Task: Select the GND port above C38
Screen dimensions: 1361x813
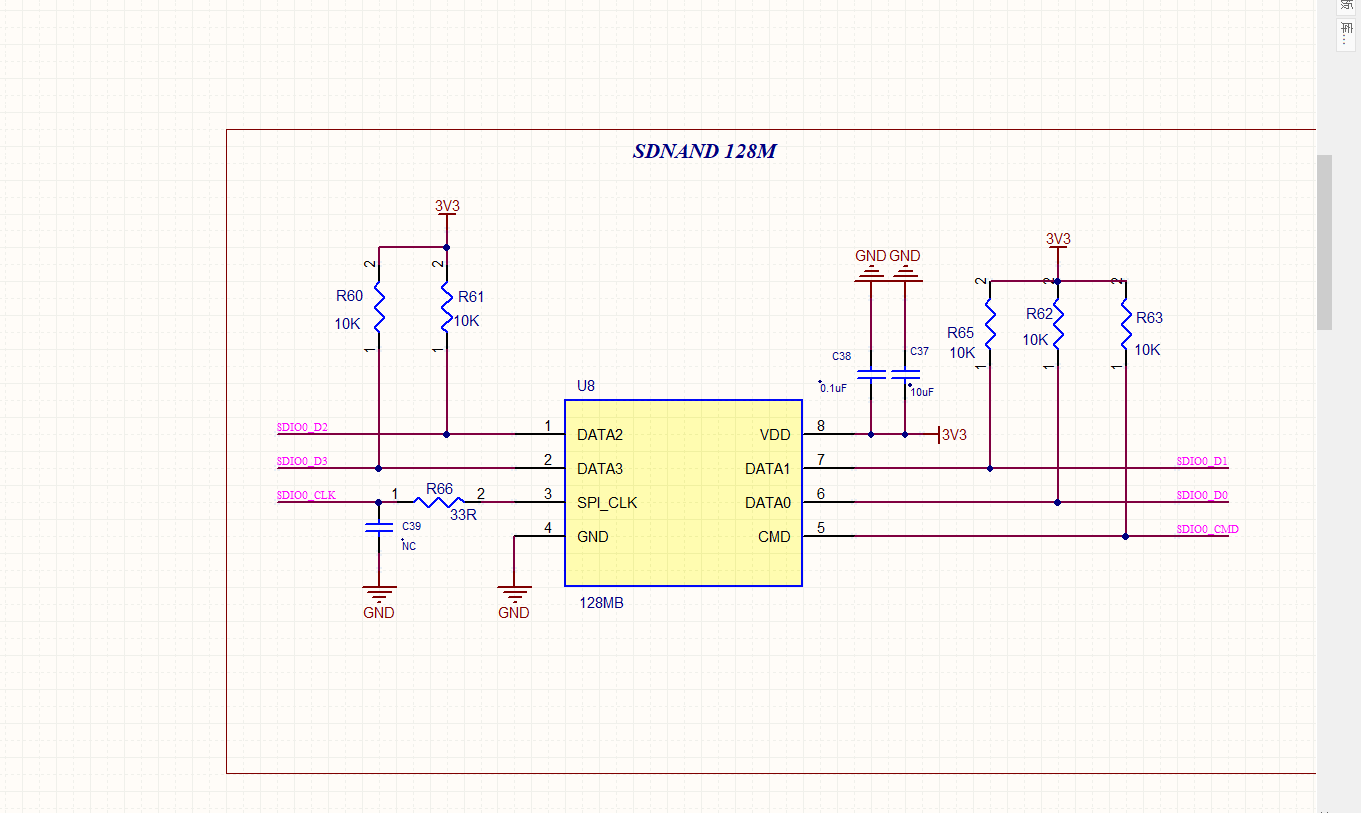Action: click(x=871, y=265)
